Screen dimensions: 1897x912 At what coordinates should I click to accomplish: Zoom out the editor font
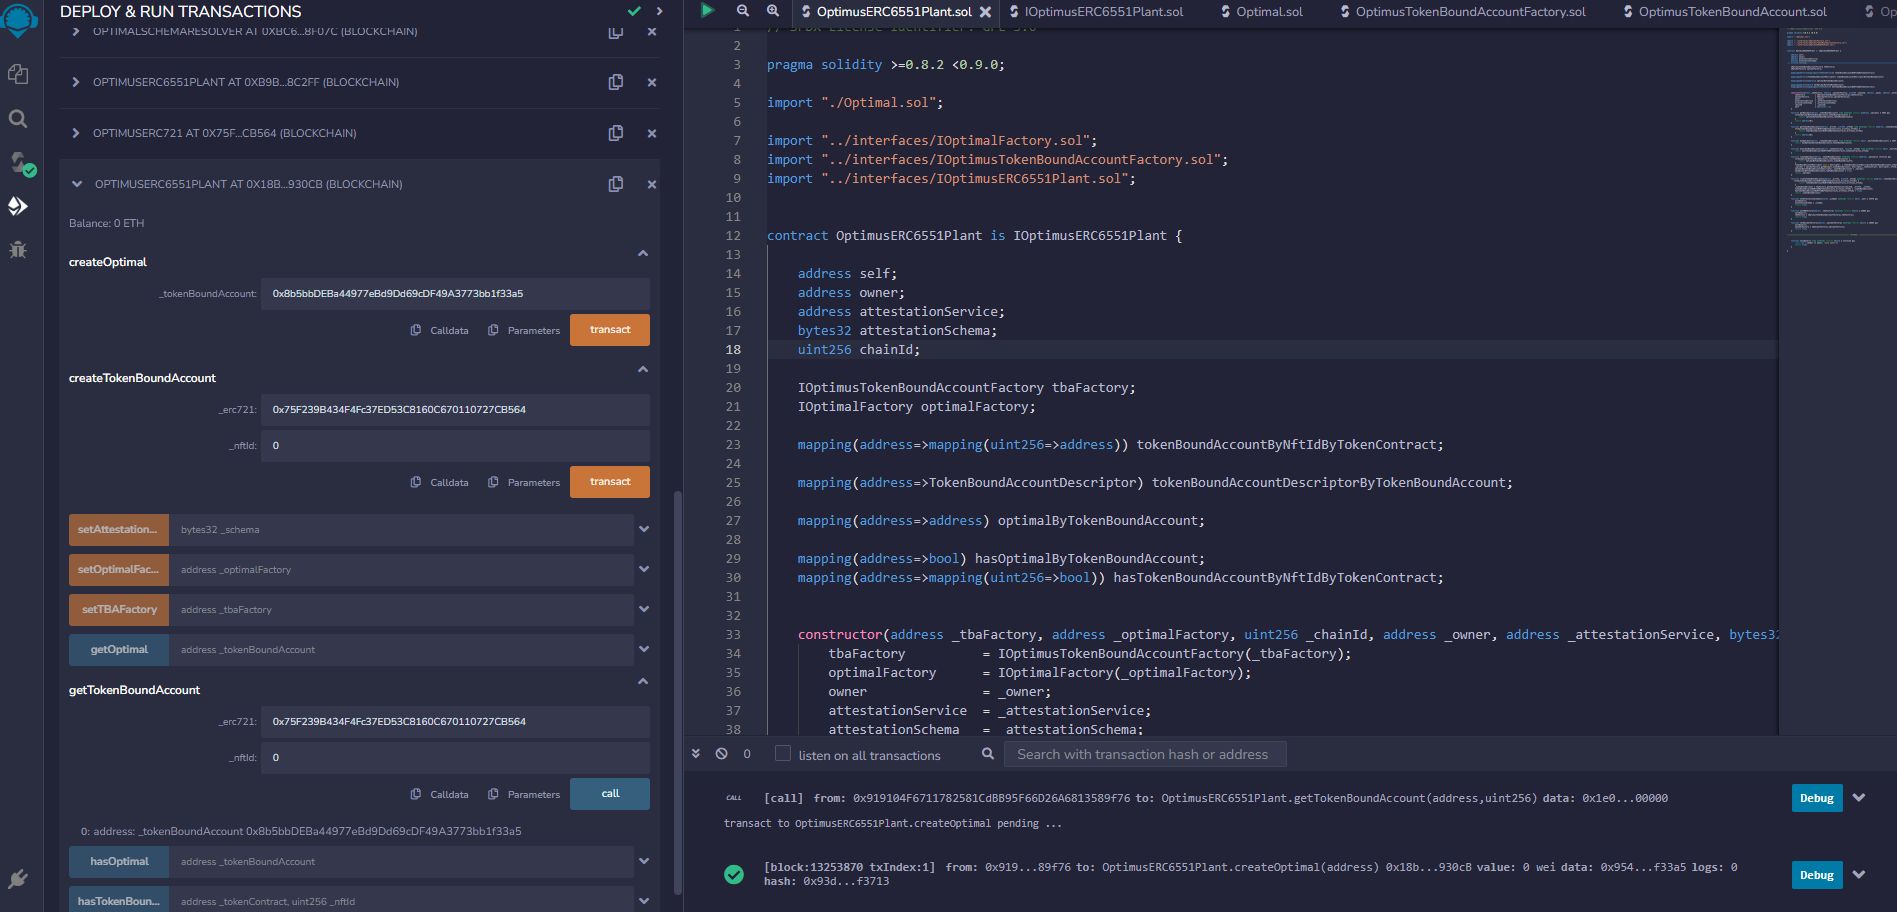pyautogui.click(x=742, y=10)
